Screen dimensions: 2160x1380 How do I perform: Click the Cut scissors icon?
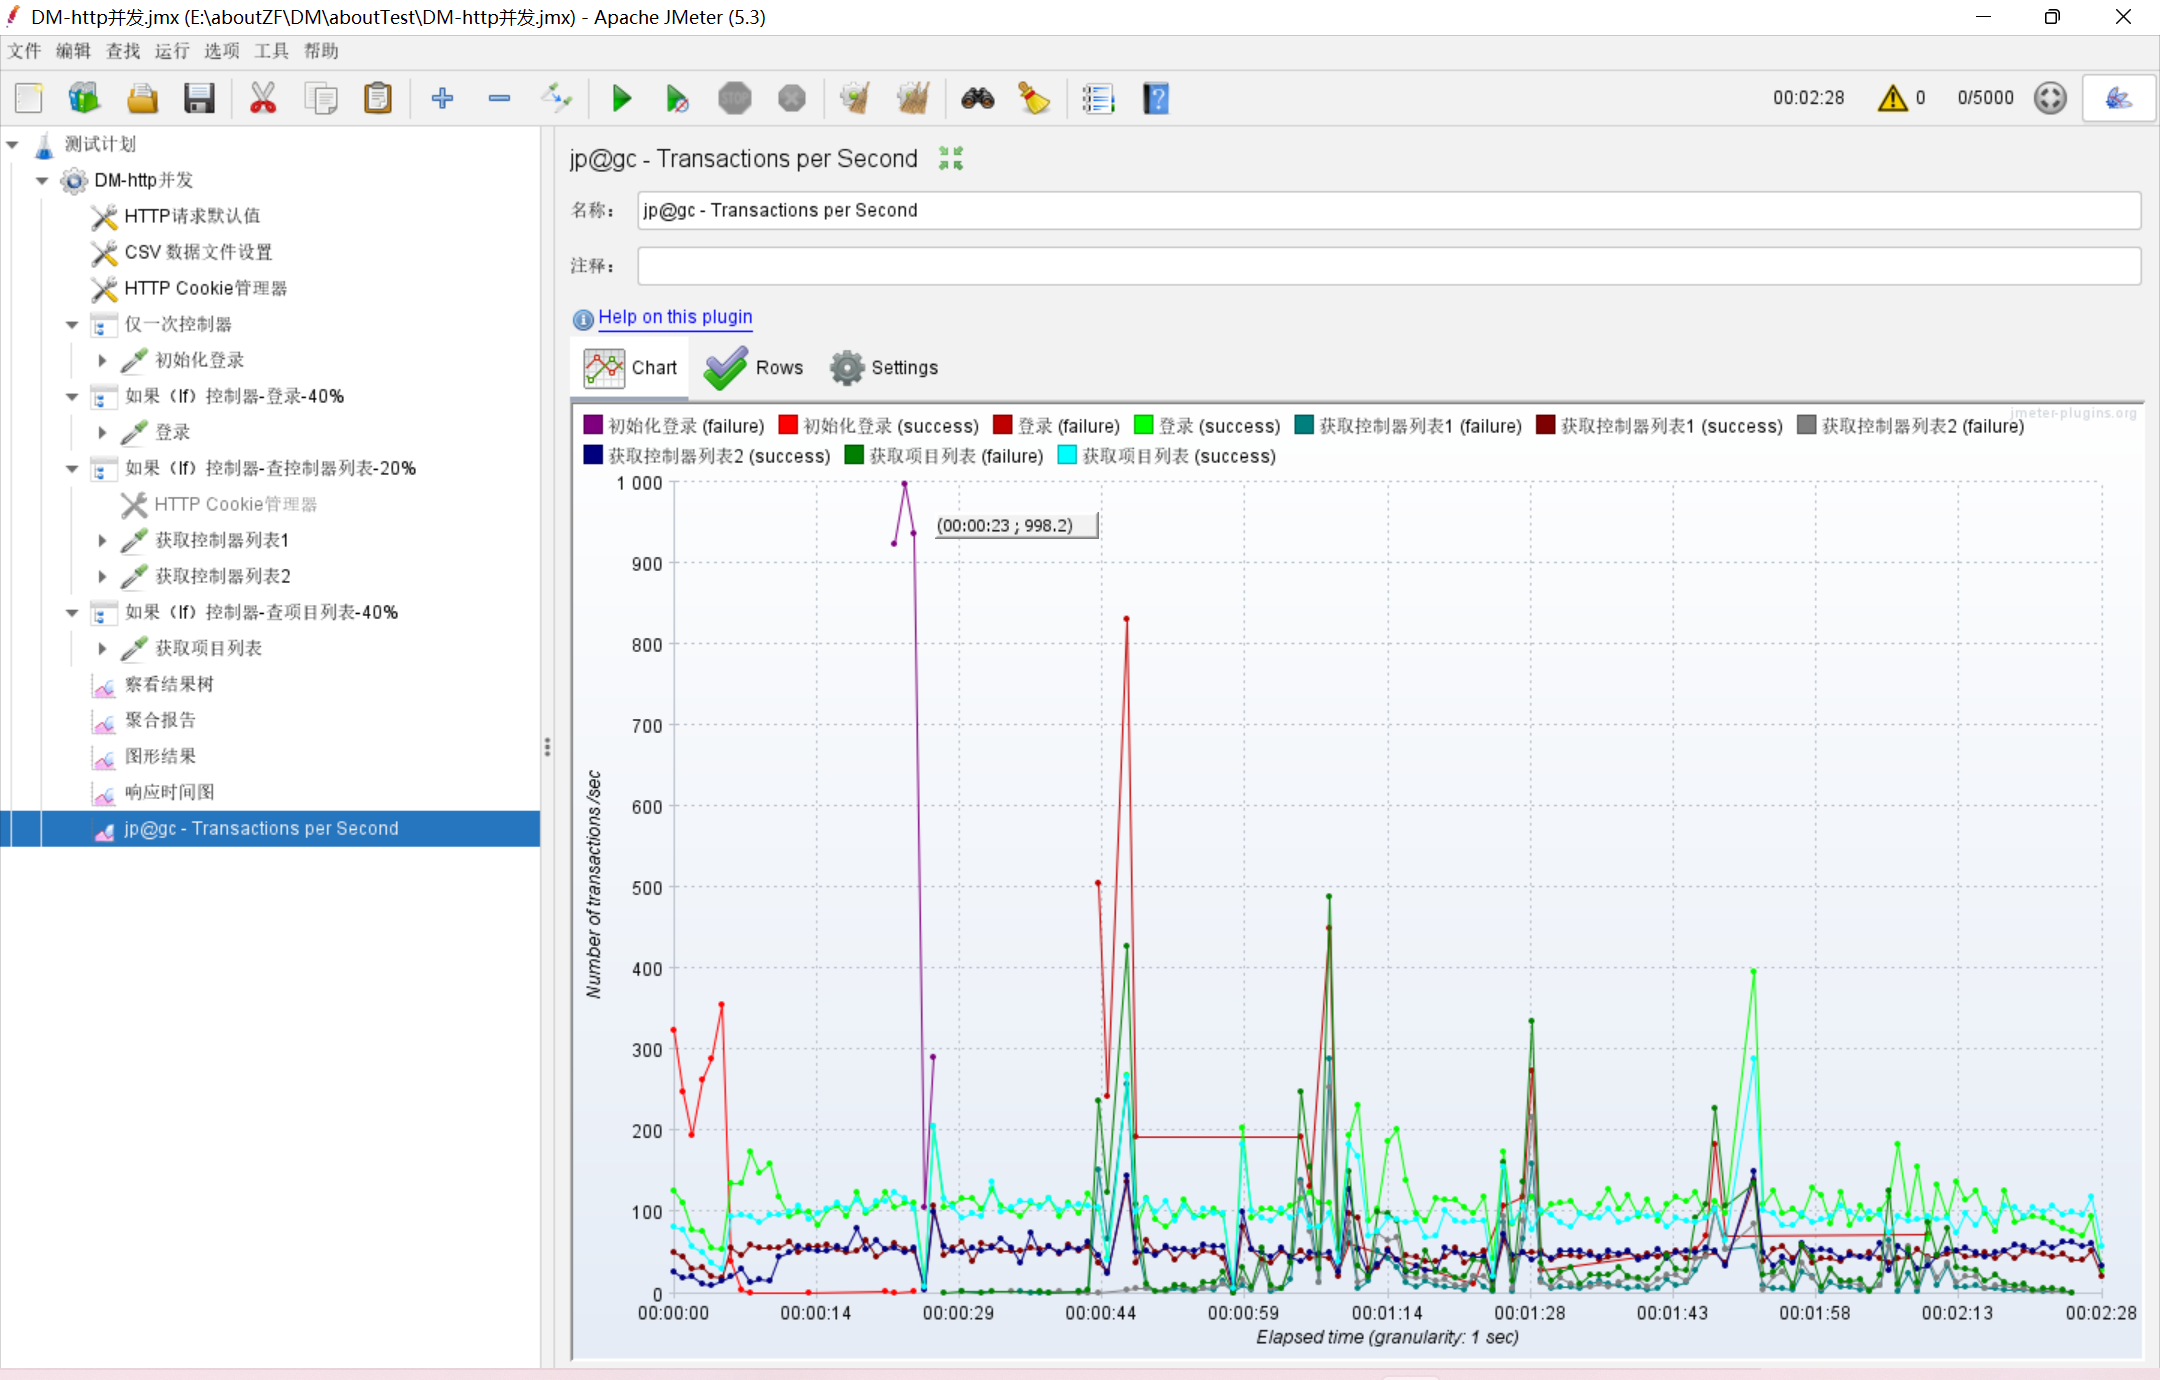click(262, 98)
